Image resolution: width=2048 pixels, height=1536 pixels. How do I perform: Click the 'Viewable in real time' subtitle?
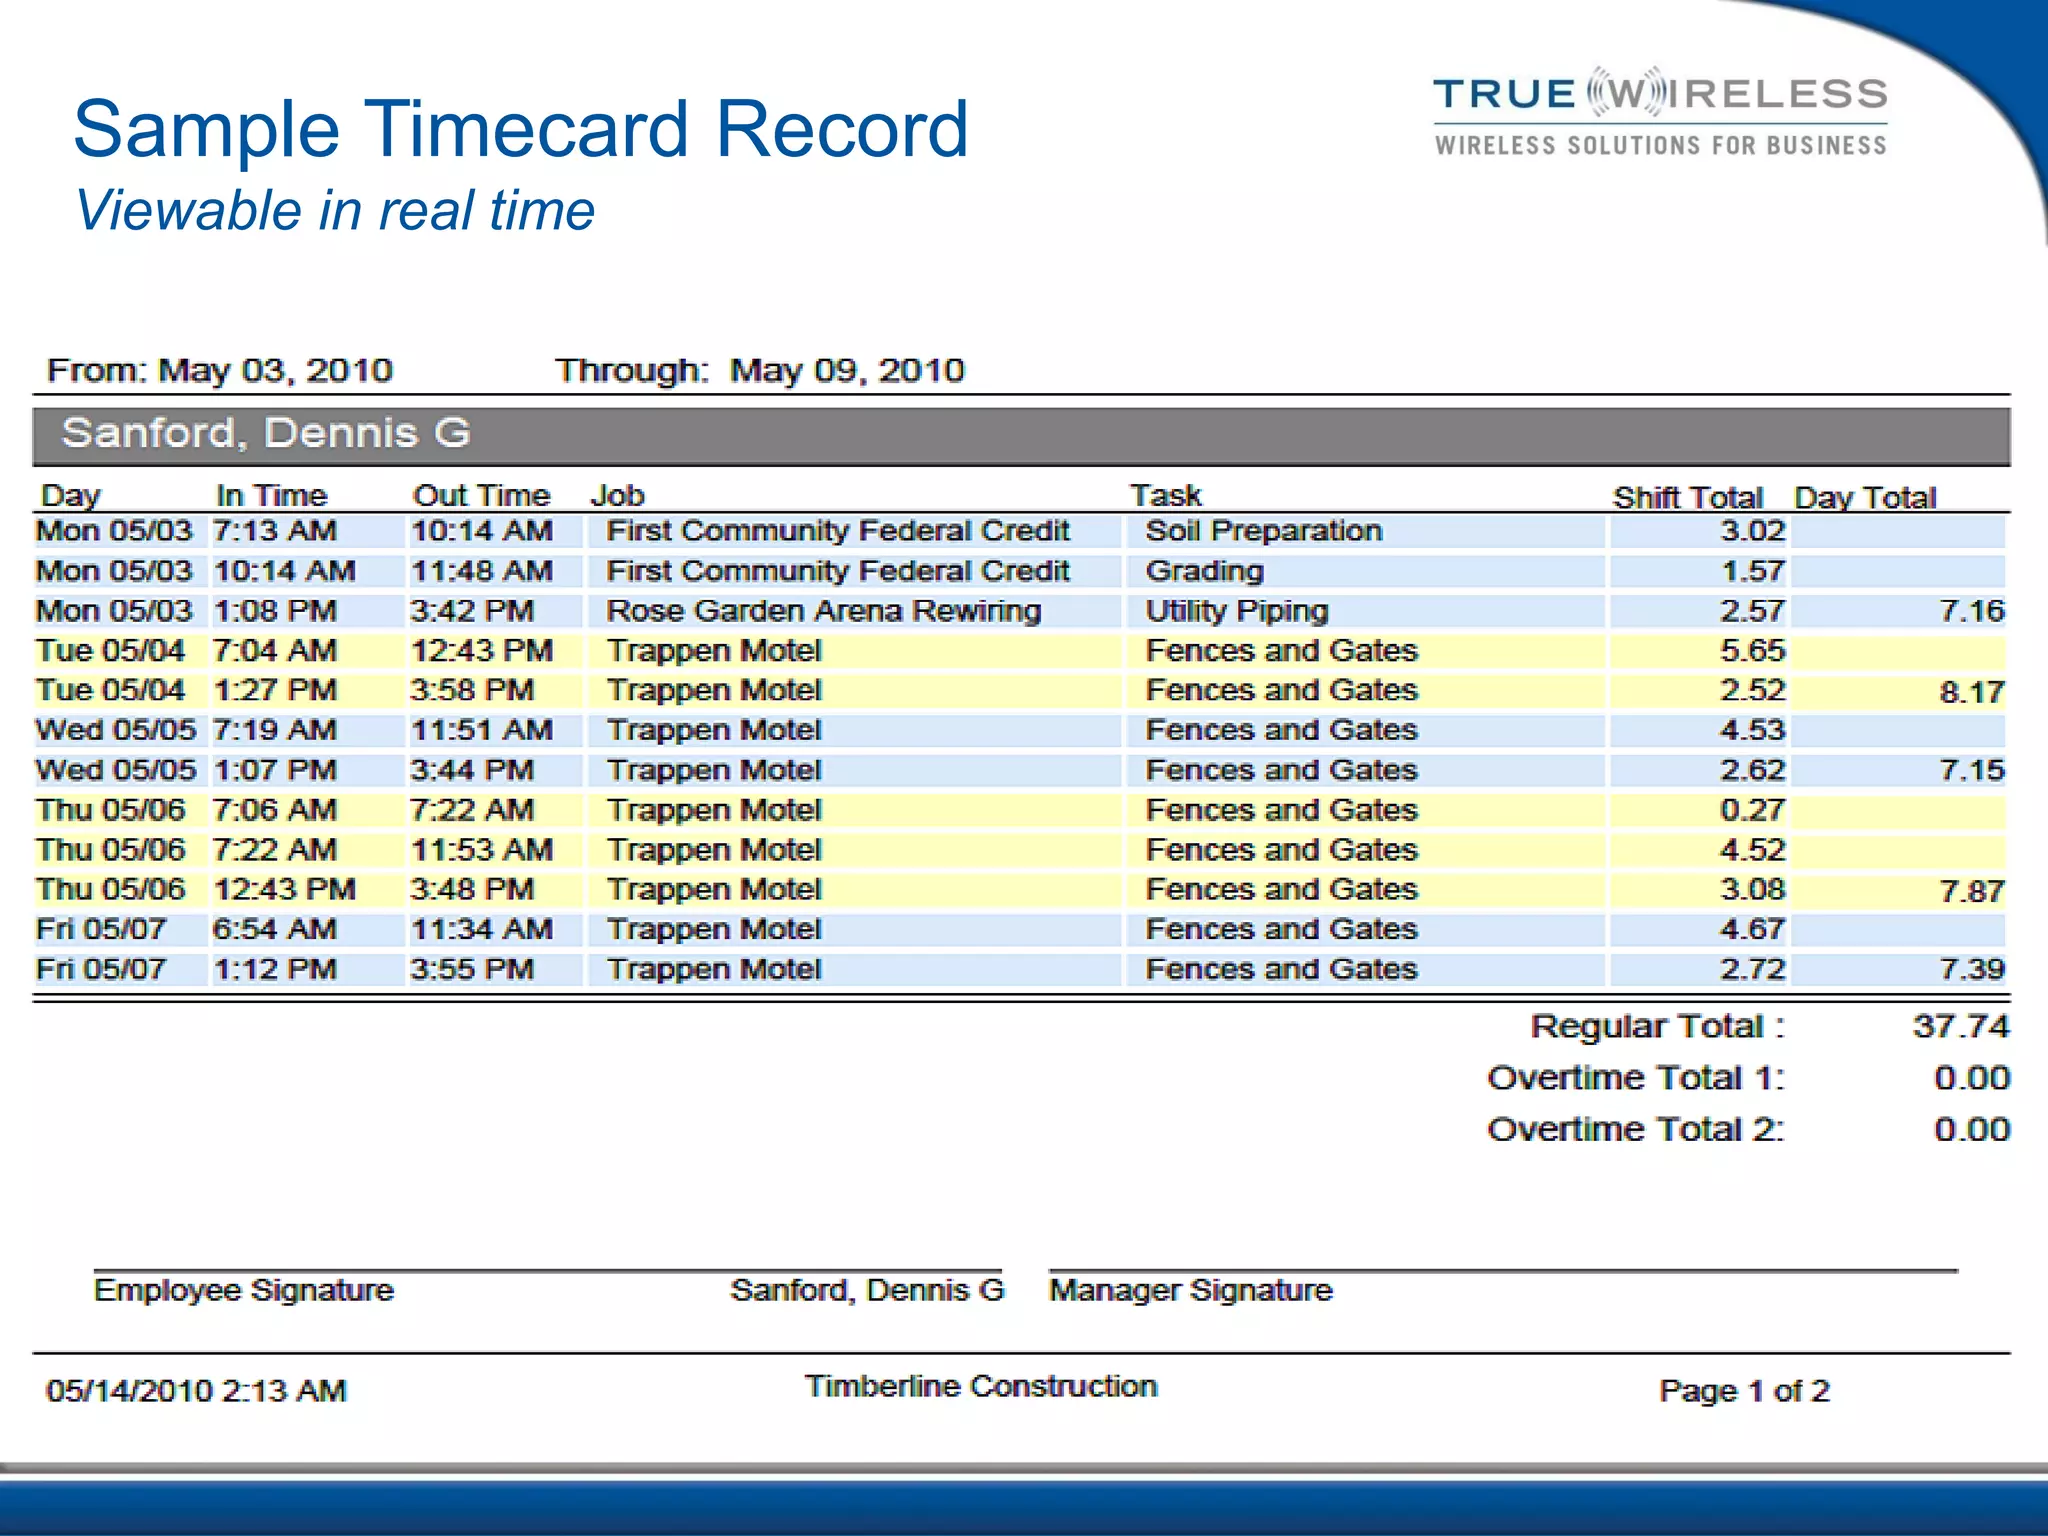click(x=335, y=210)
